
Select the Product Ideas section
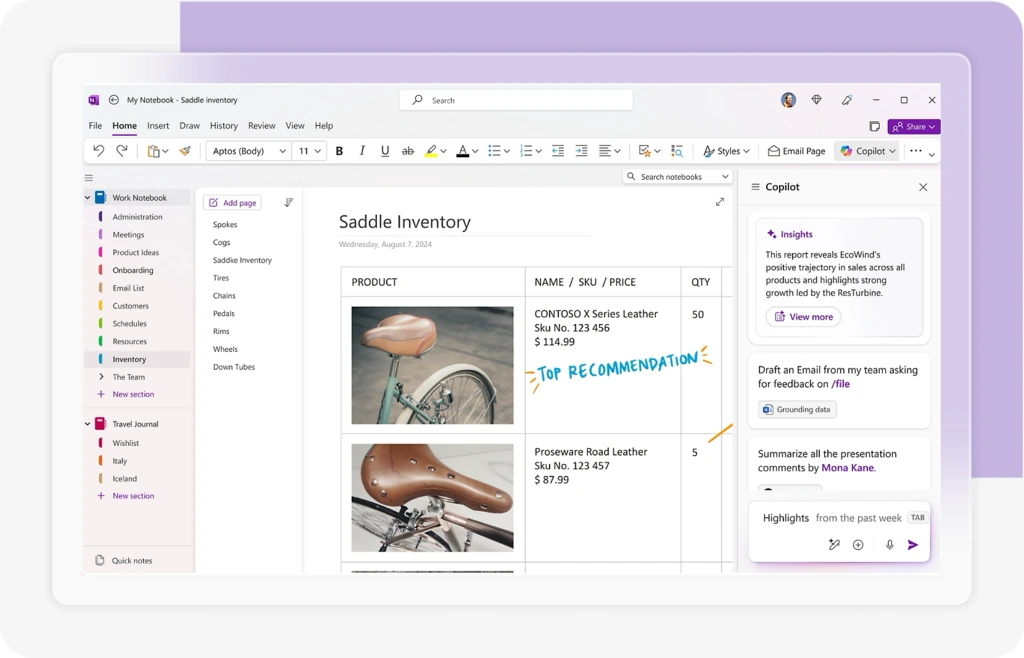135,252
